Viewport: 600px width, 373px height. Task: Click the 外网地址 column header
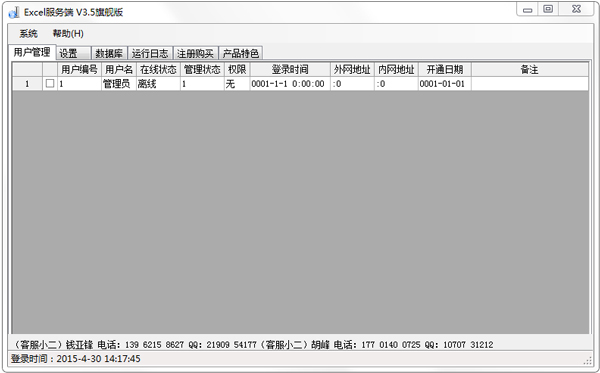(x=352, y=70)
